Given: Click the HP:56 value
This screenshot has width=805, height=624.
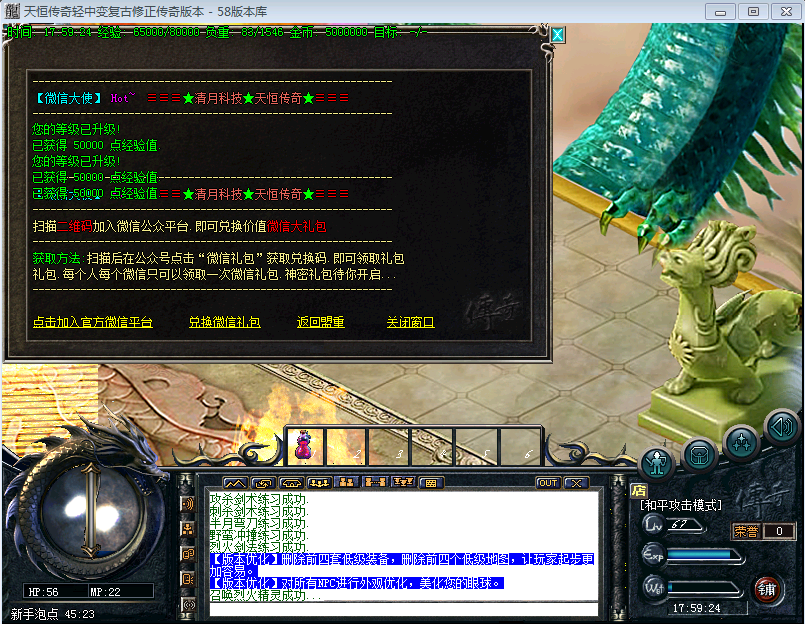Looking at the screenshot, I should [x=43, y=592].
